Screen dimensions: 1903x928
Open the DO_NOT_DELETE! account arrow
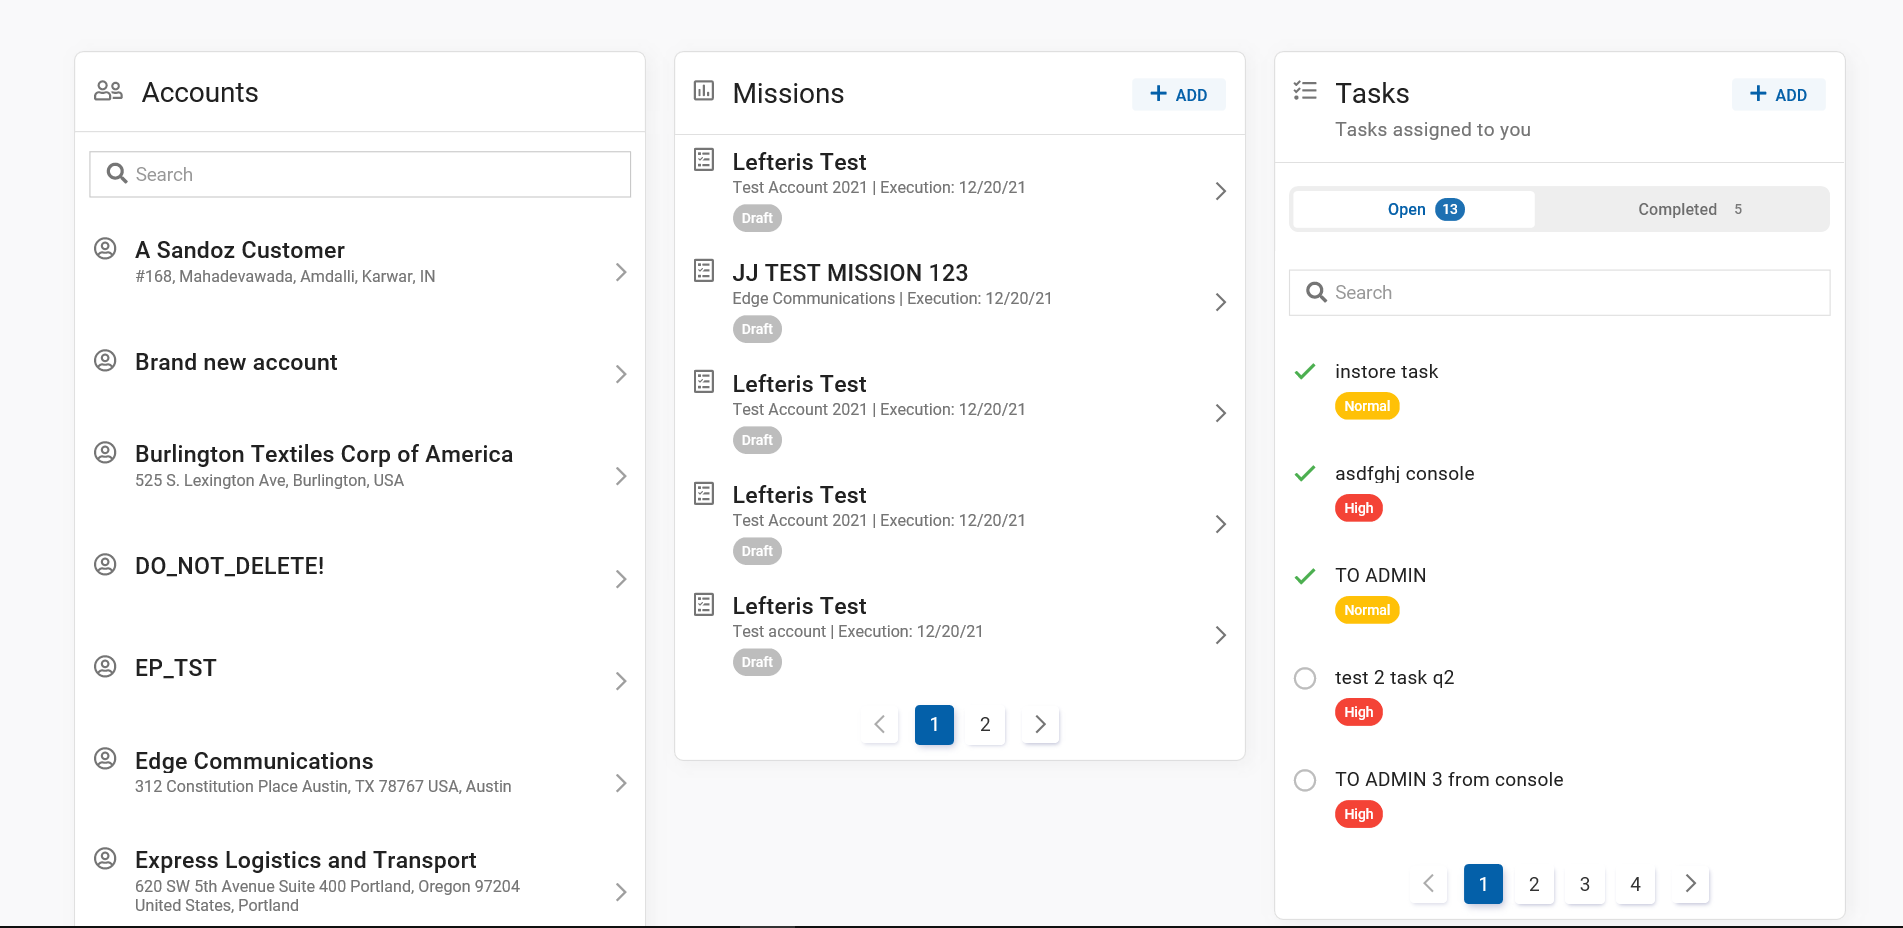click(x=621, y=579)
